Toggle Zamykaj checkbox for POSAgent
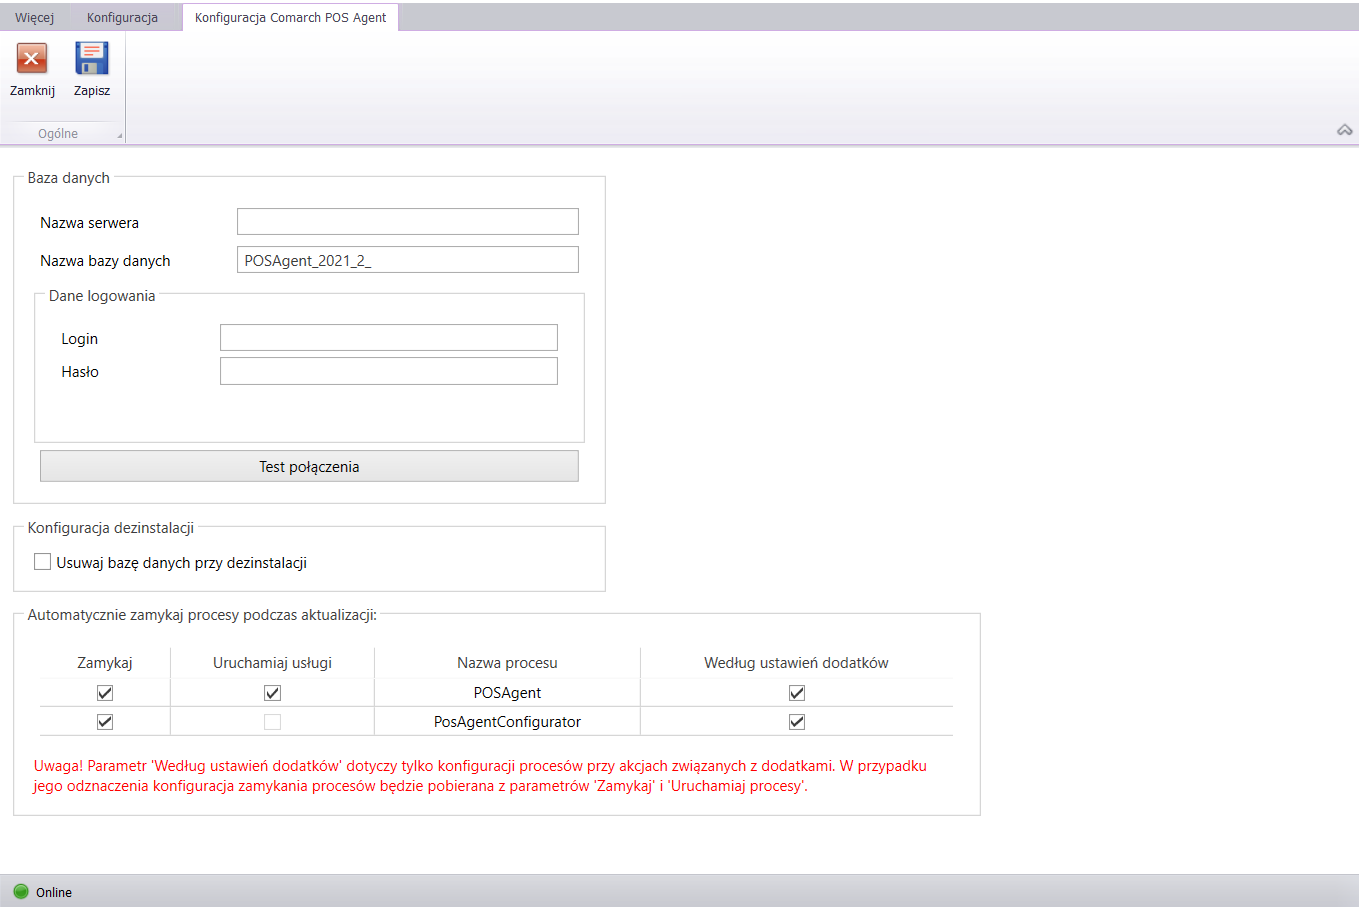1359x907 pixels. 105,692
